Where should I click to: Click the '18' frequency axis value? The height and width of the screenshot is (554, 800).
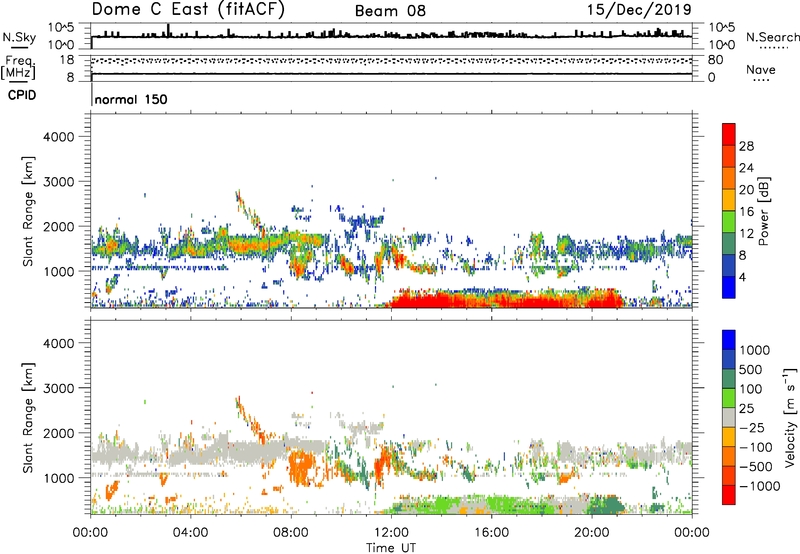(67, 60)
